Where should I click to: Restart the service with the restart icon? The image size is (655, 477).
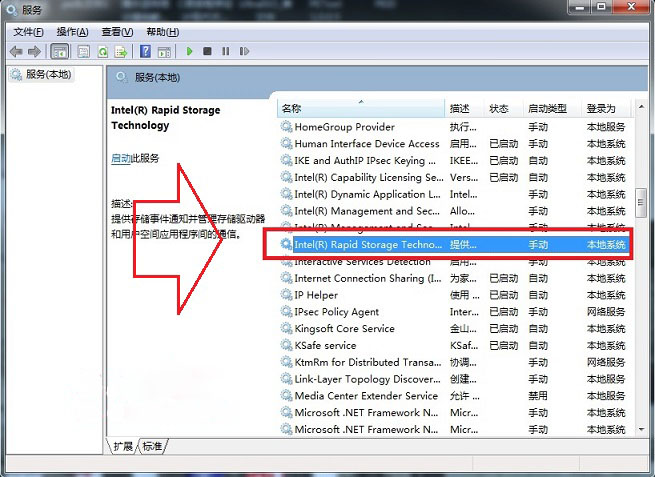pos(244,51)
